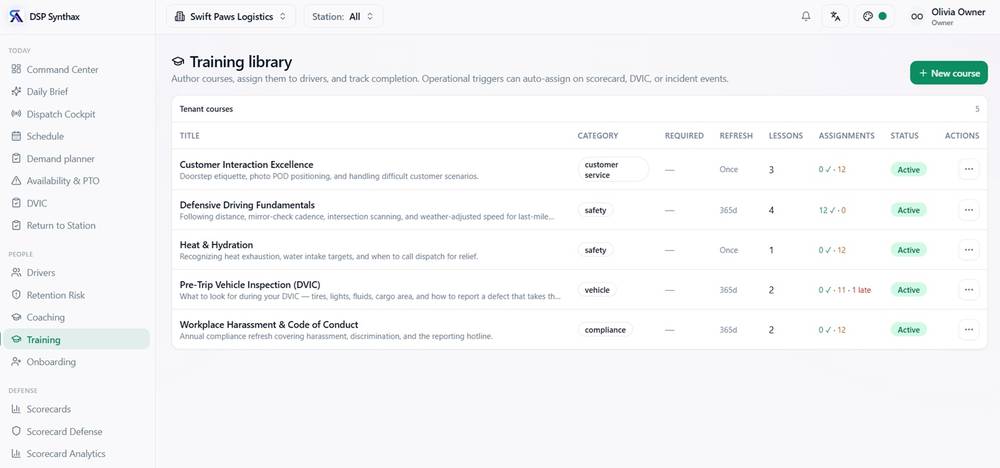Click the DSP Synthax logo icon
This screenshot has width=1000, height=468.
coord(16,17)
